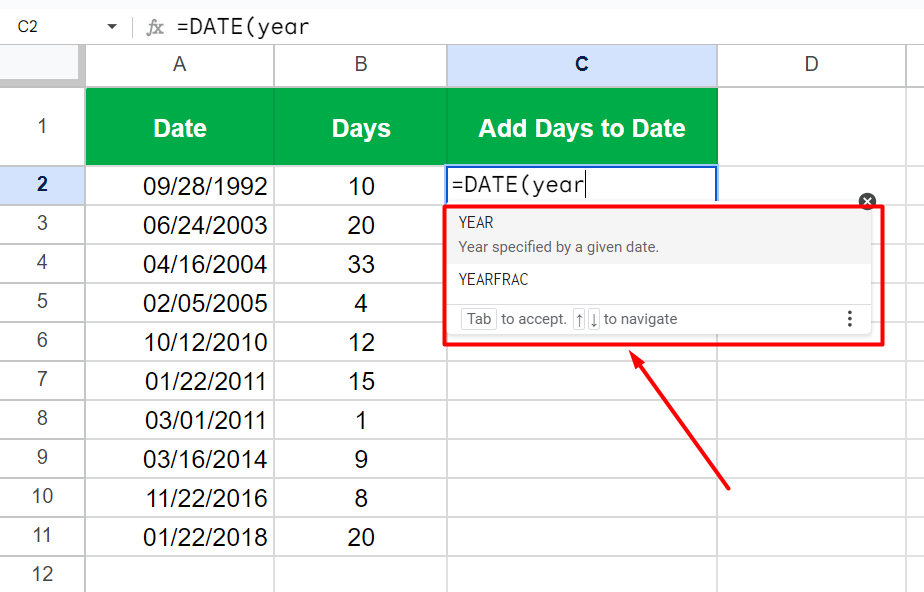Click Days cell with value 12

click(x=361, y=341)
